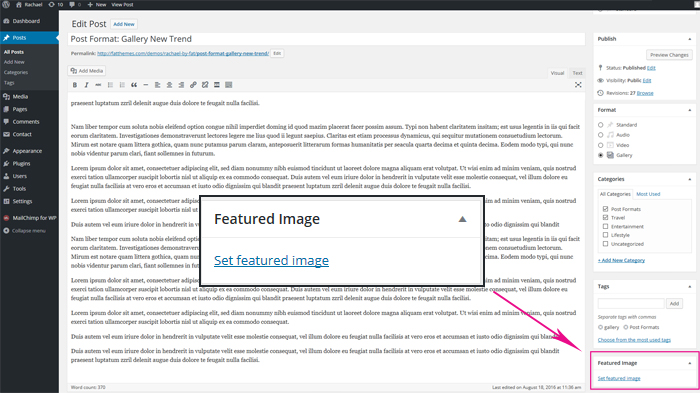Apply blockquote formatting
The width and height of the screenshot is (700, 393).
pyautogui.click(x=134, y=85)
